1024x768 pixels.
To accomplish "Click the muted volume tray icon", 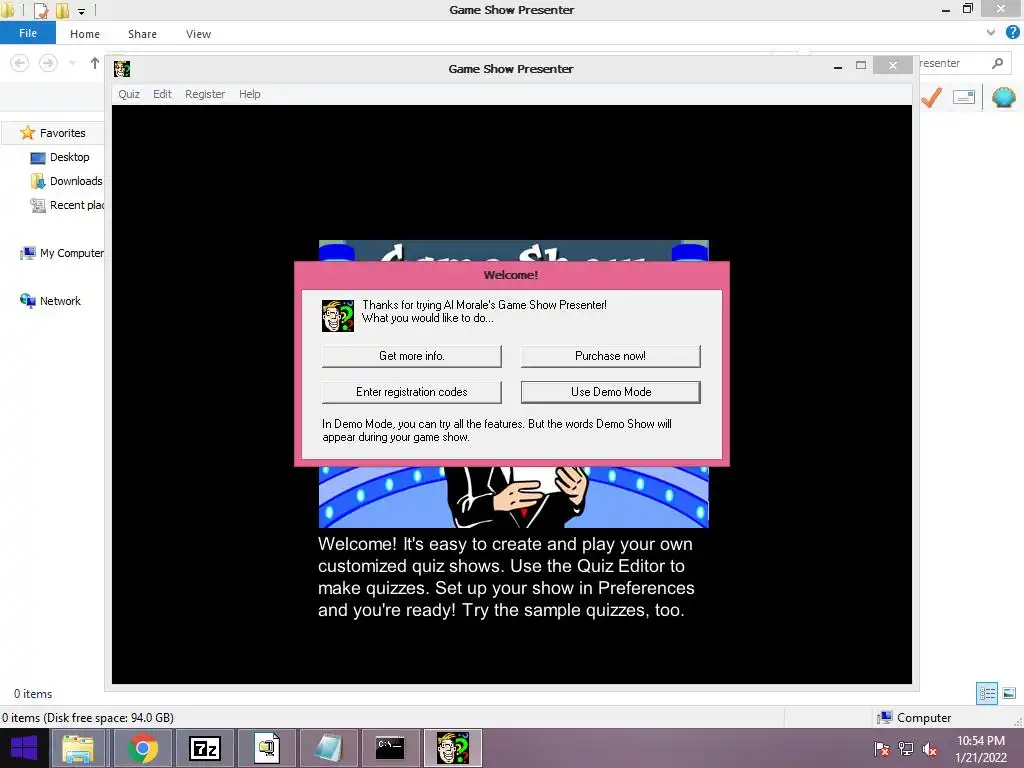I will tap(930, 749).
